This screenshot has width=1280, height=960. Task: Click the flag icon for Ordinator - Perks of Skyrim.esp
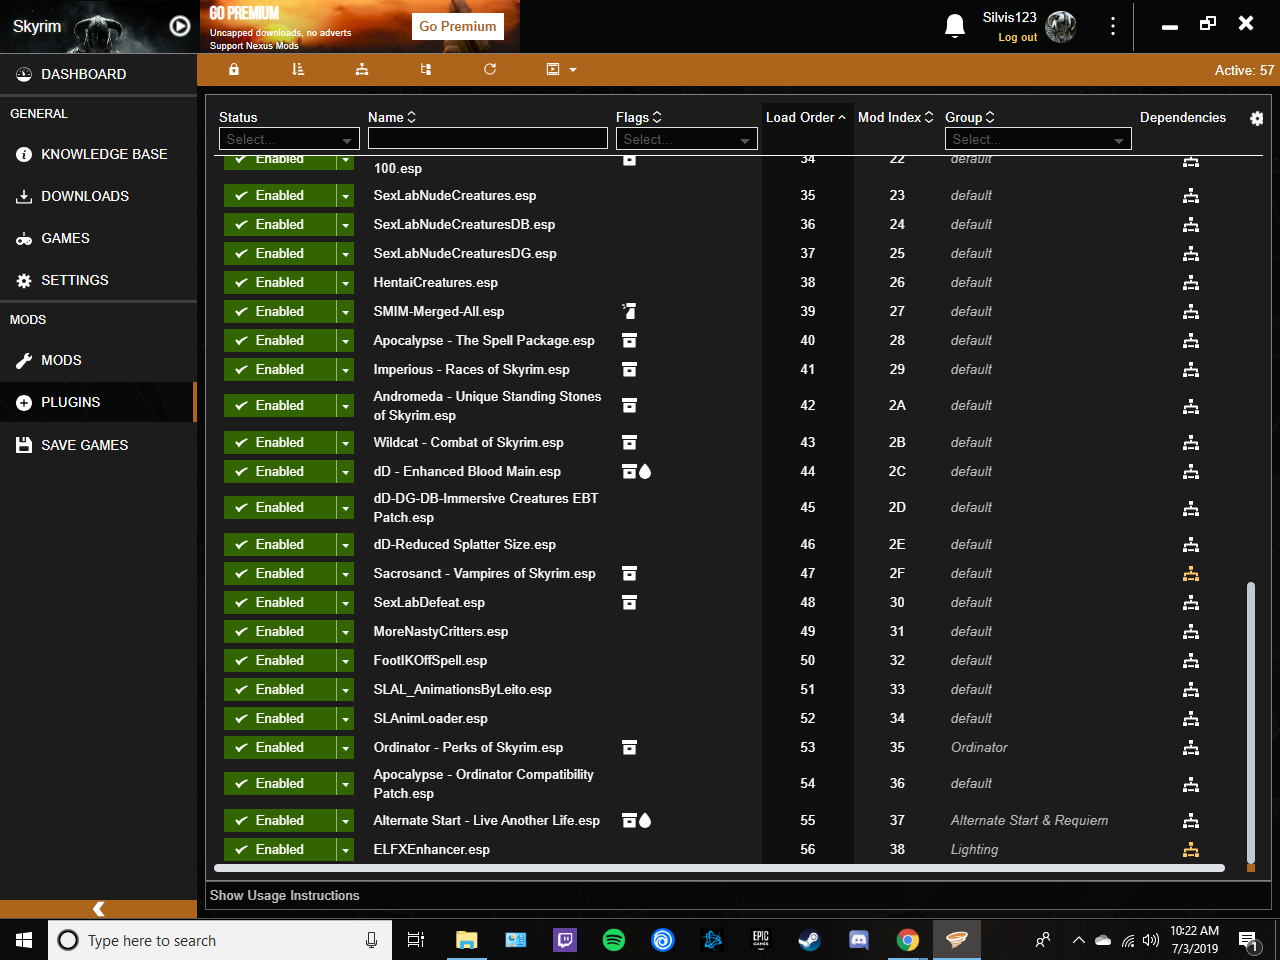click(630, 747)
